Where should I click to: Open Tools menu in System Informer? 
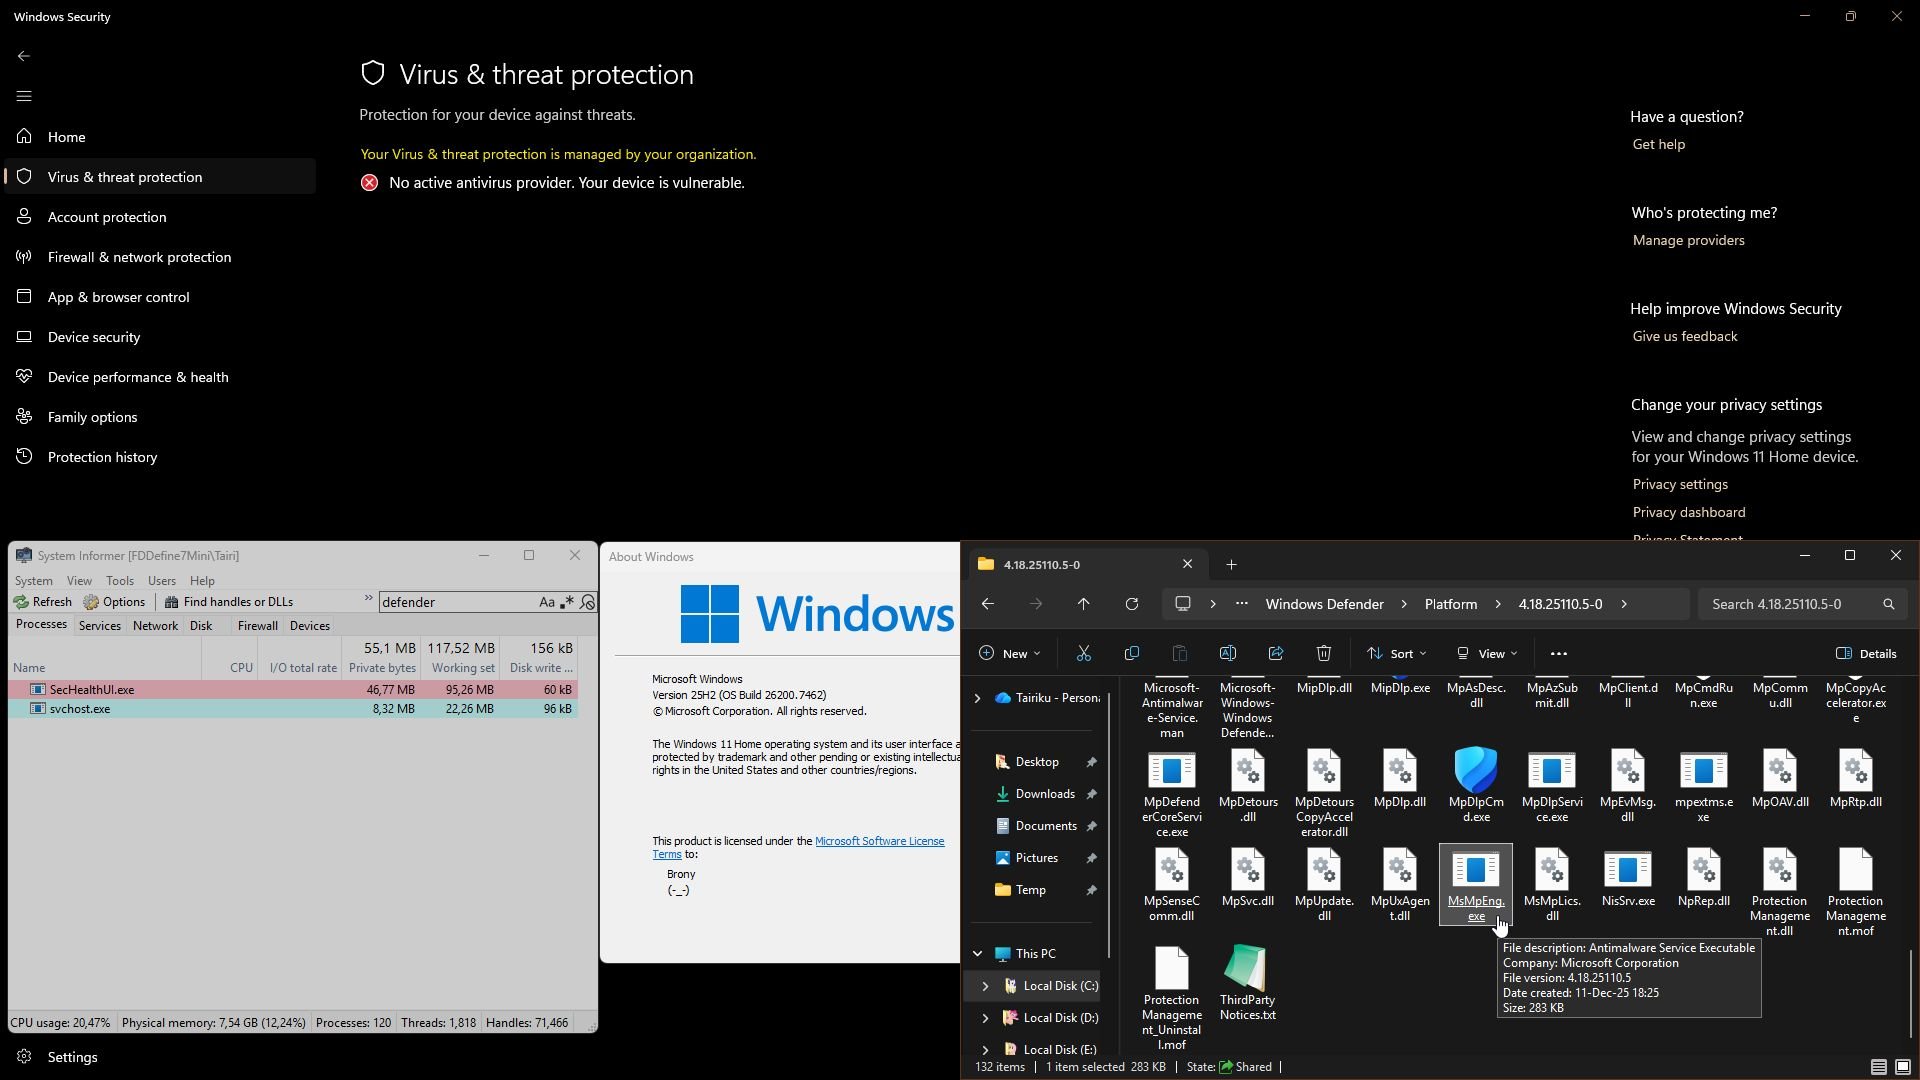pos(120,581)
